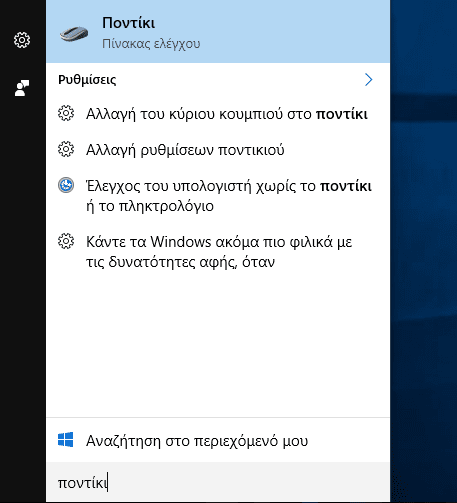Click the Windows logo beside Αναζήτηση στο περιεχόμενό μου
457x503 pixels.
tap(66, 440)
